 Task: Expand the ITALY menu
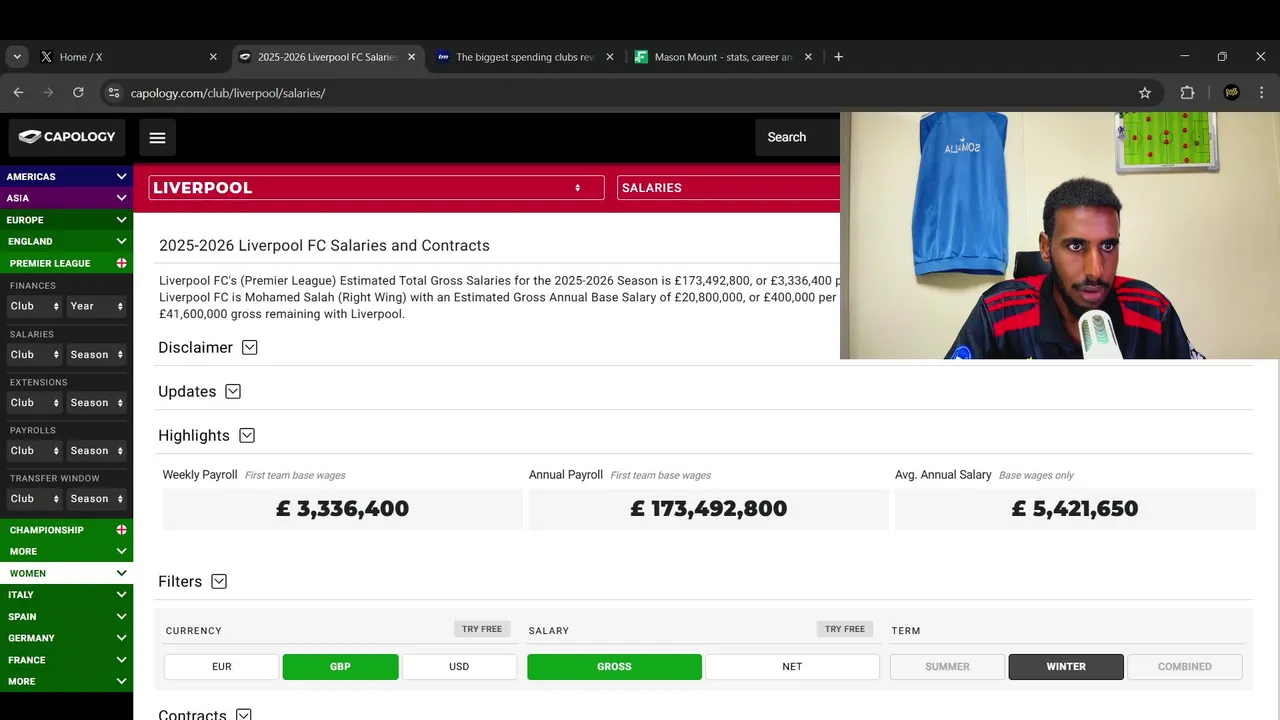[x=66, y=594]
